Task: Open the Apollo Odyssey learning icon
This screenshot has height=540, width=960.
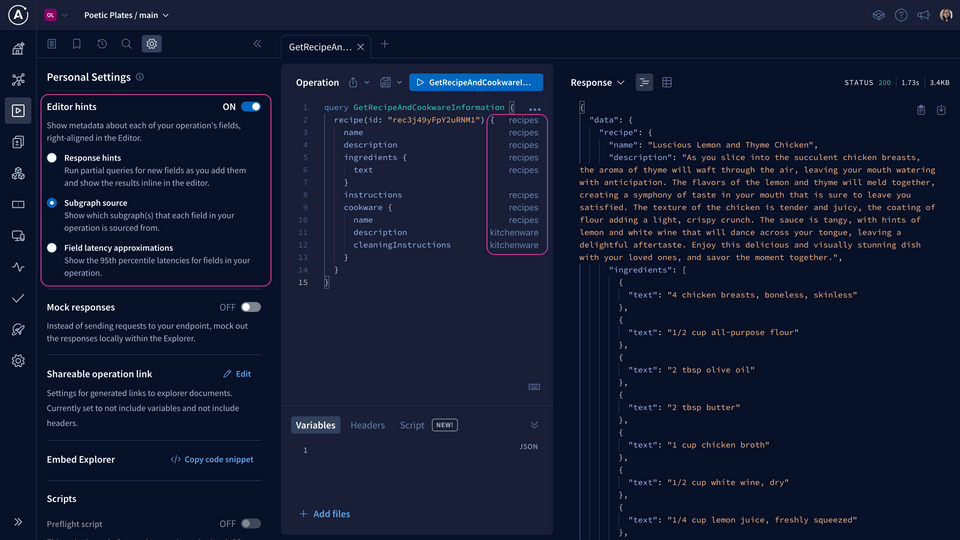Action: pos(879,15)
